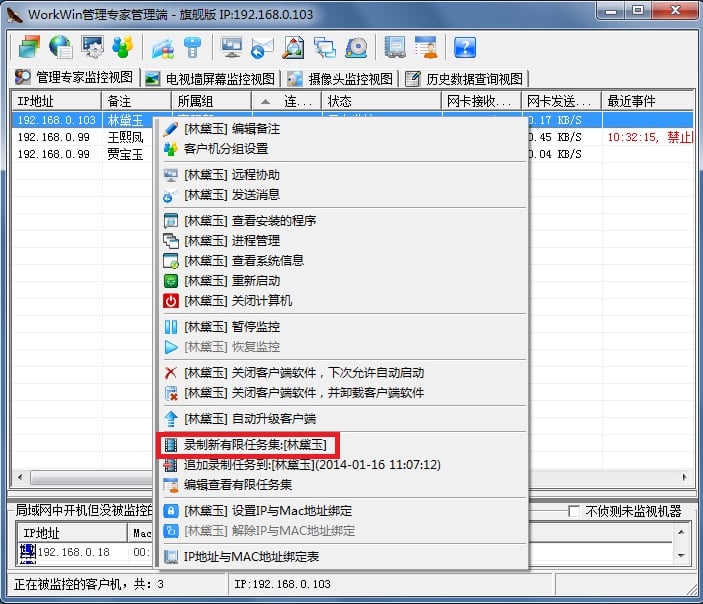Click the address book binding table icon
The width and height of the screenshot is (703, 604).
(395, 48)
